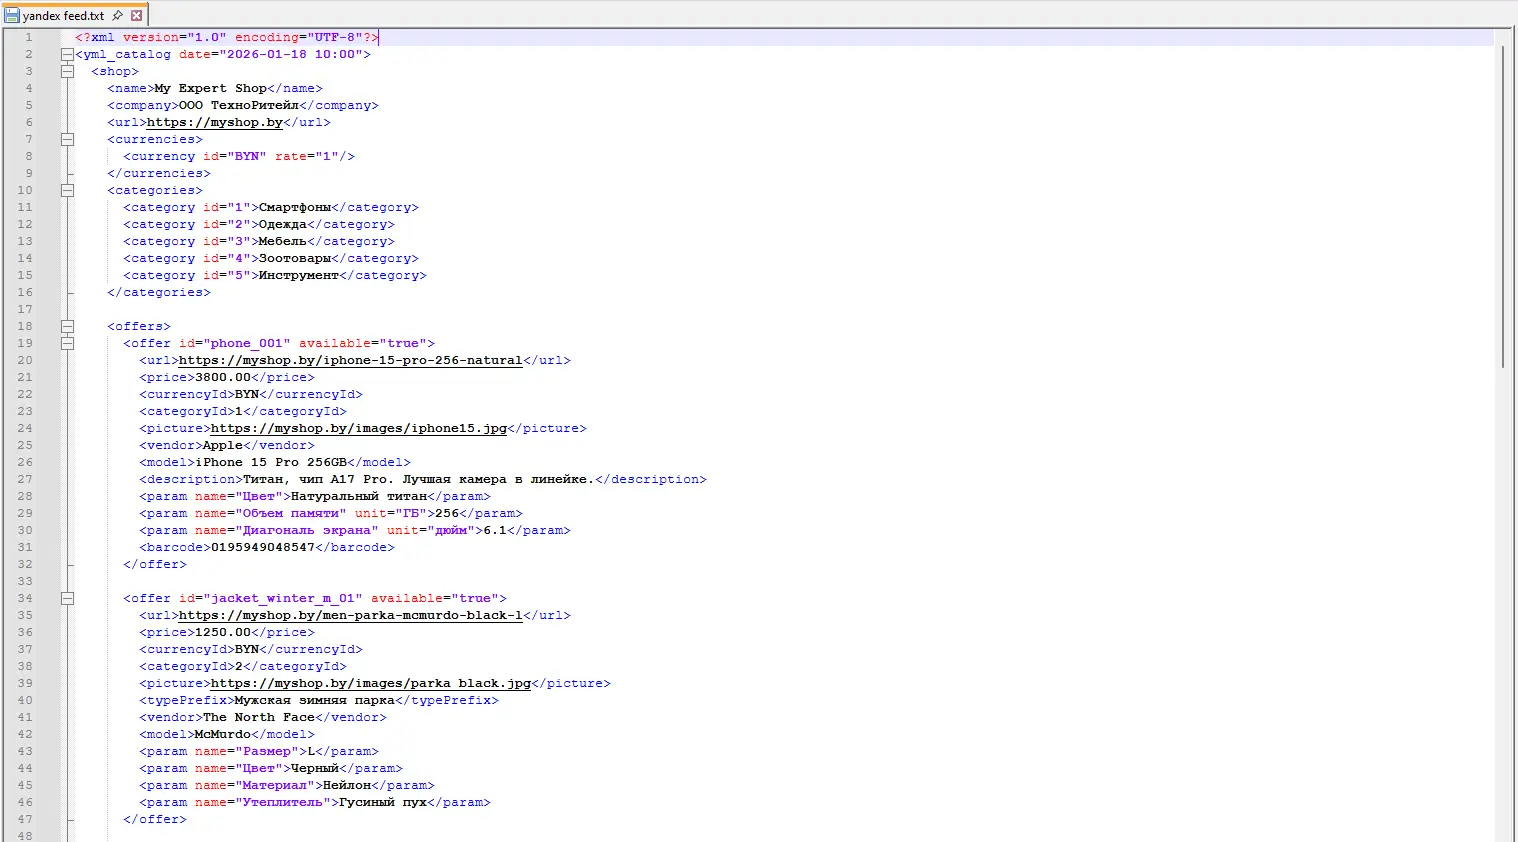The height and width of the screenshot is (842, 1518).
Task: Open the men-parka-mcmurdo-black-l URL link
Action: point(350,616)
